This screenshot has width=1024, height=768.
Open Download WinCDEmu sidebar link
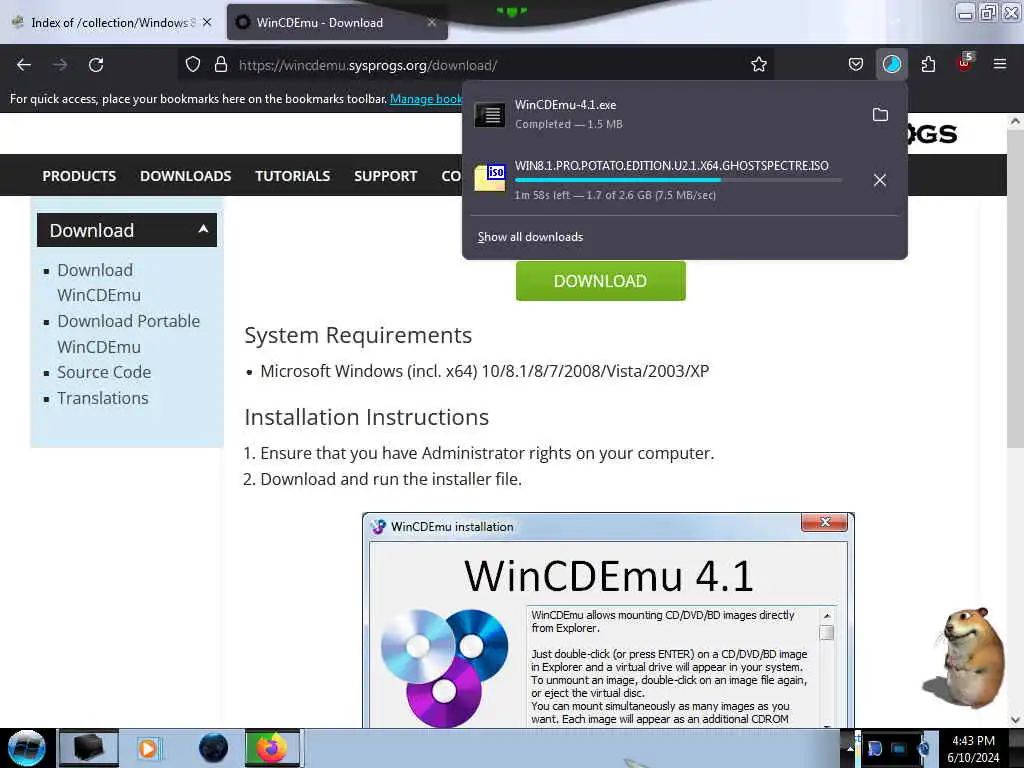pos(99,283)
